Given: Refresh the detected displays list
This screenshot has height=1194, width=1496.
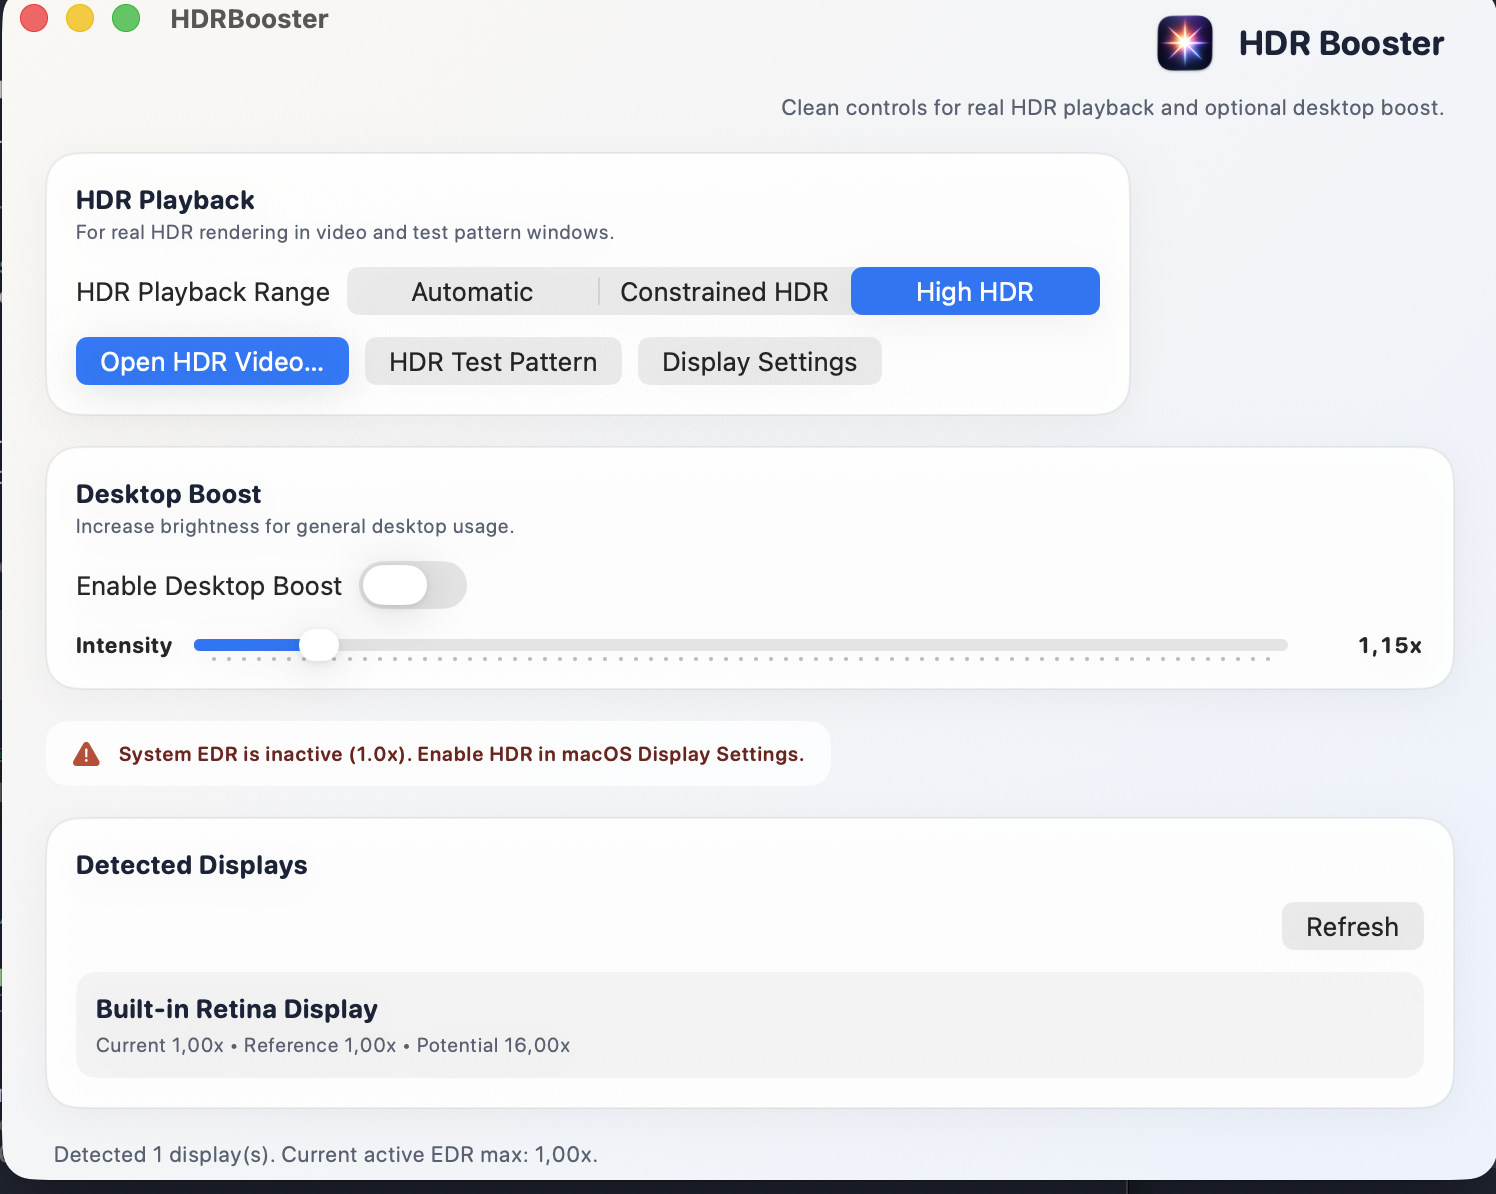Looking at the screenshot, I should pos(1352,926).
